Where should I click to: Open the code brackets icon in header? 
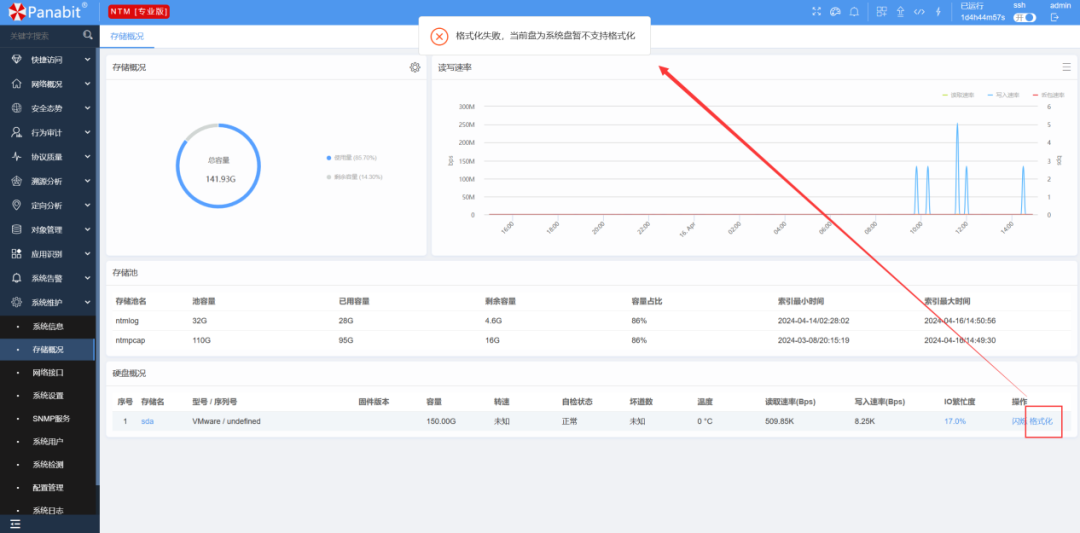(x=919, y=12)
